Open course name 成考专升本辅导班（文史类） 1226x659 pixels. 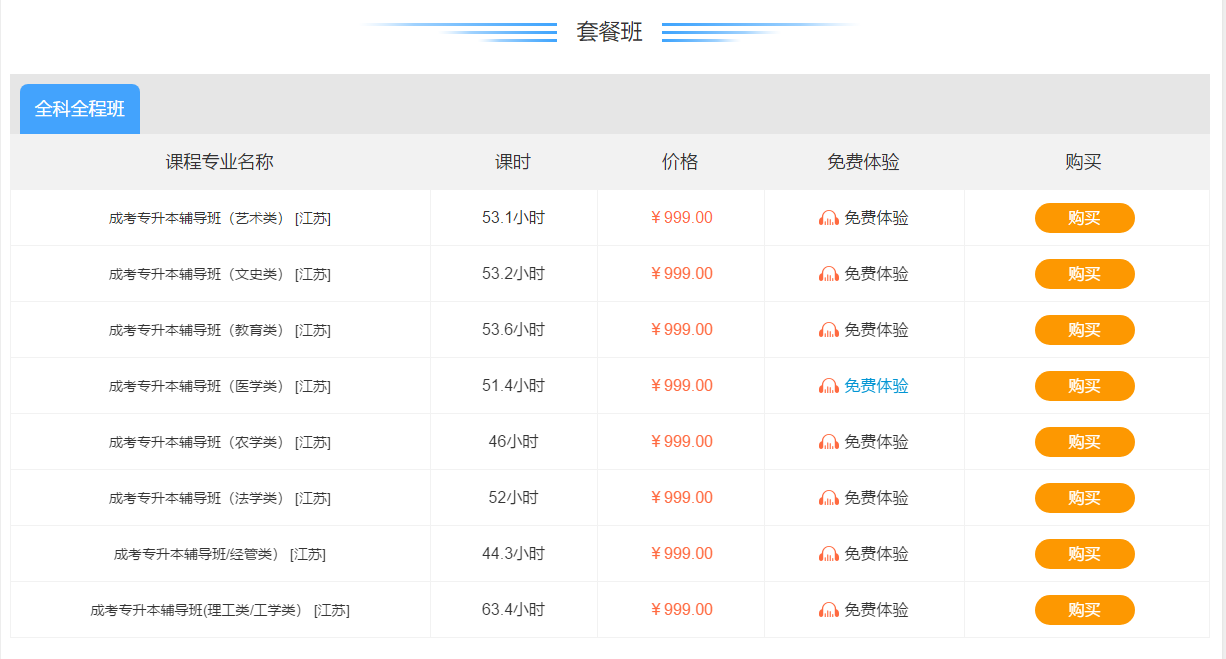tap(197, 274)
